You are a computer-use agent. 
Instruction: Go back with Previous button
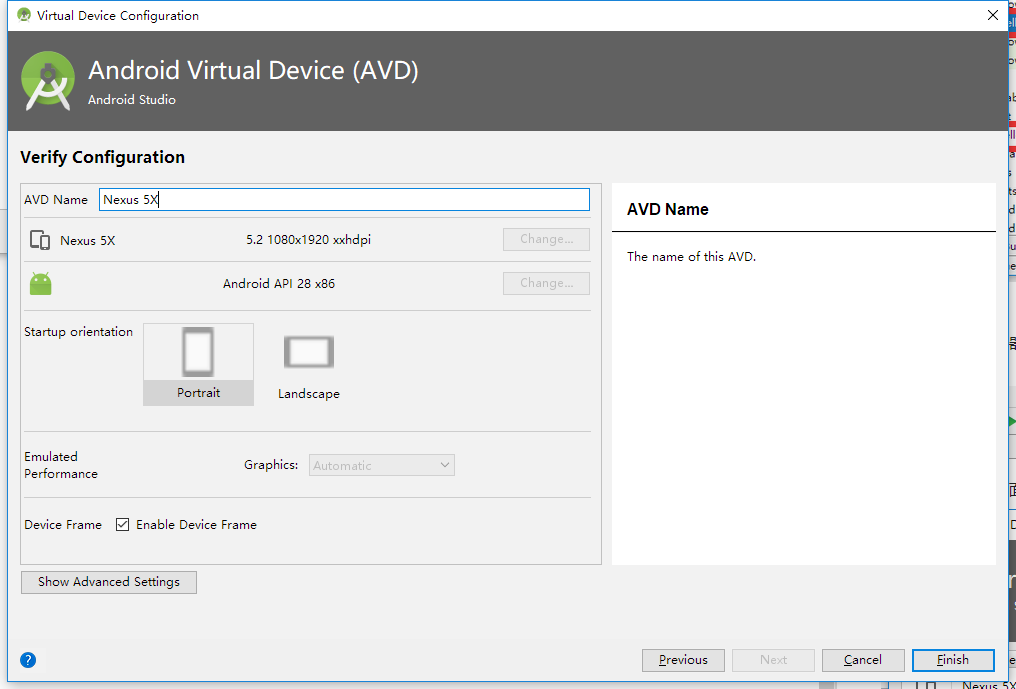684,660
